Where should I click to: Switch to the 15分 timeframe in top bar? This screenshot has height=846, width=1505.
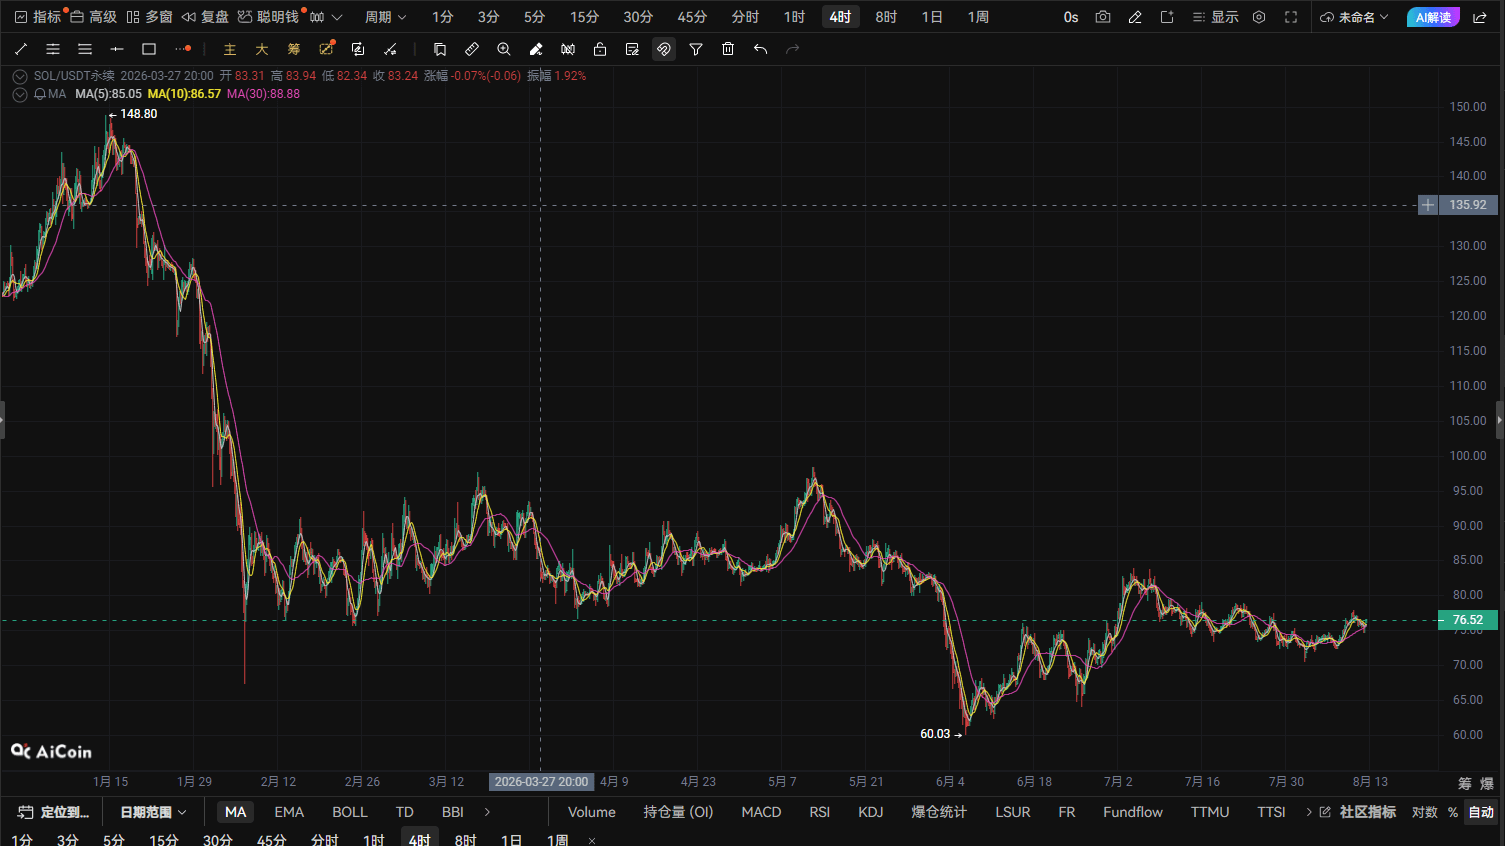click(584, 17)
